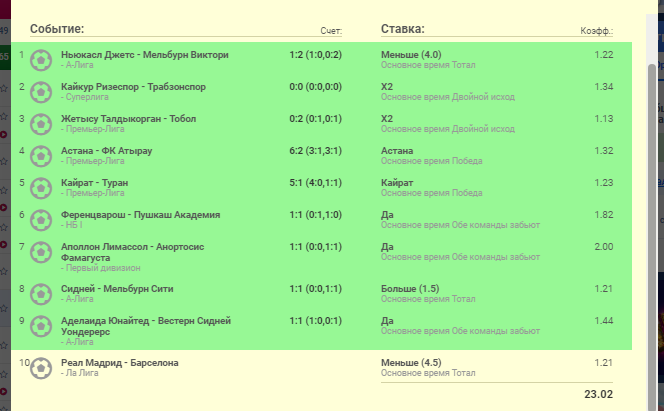Viewport: 664px width, 411px height.
Task: Select event Астана - ФК Атырау
Action: (106, 151)
